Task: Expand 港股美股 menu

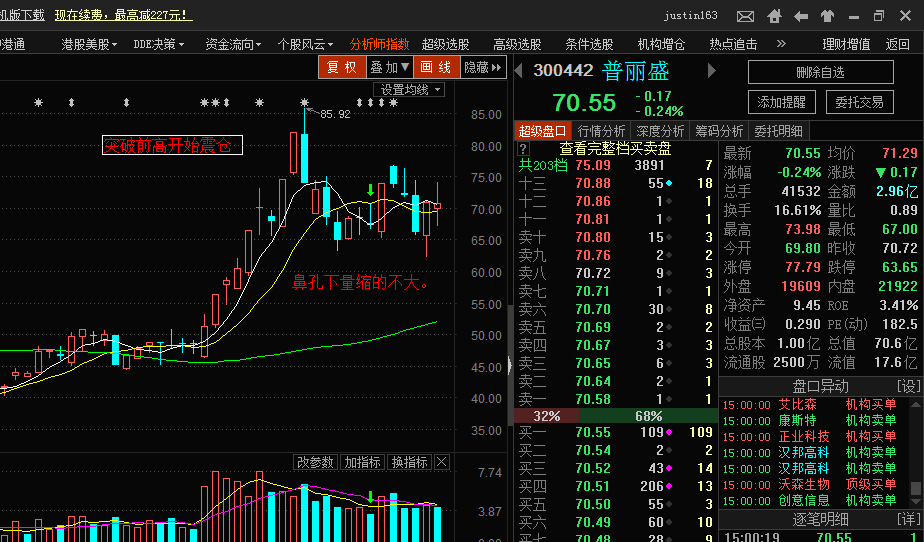Action: (x=89, y=44)
